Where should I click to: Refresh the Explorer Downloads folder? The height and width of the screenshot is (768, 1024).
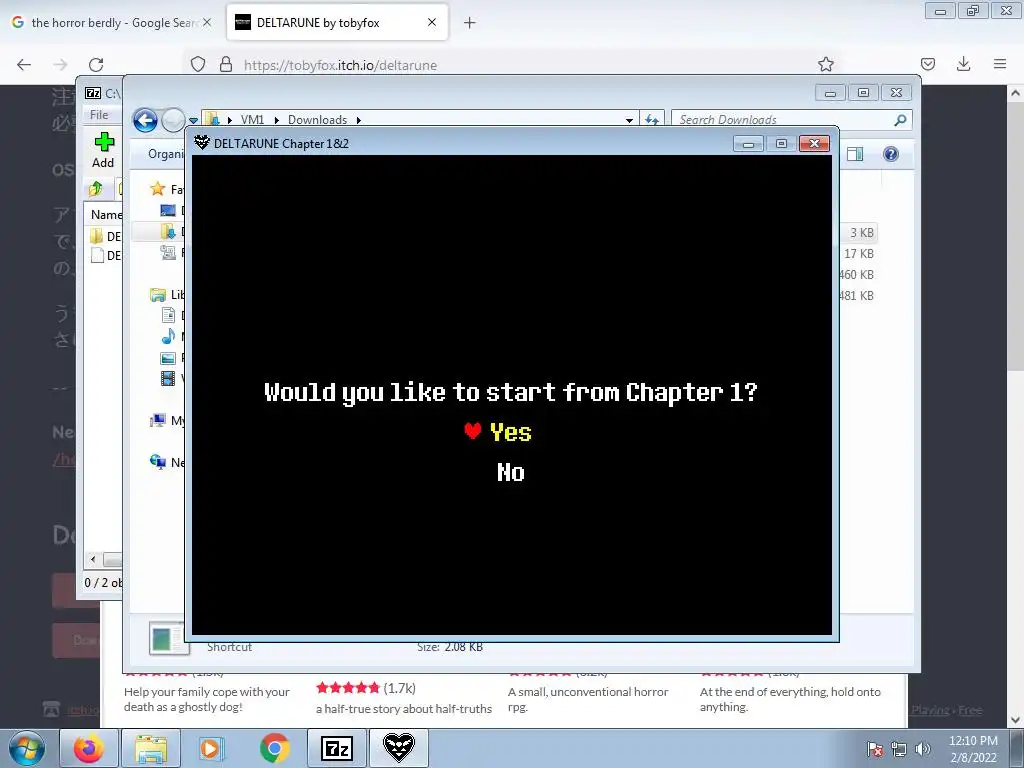tap(652, 120)
